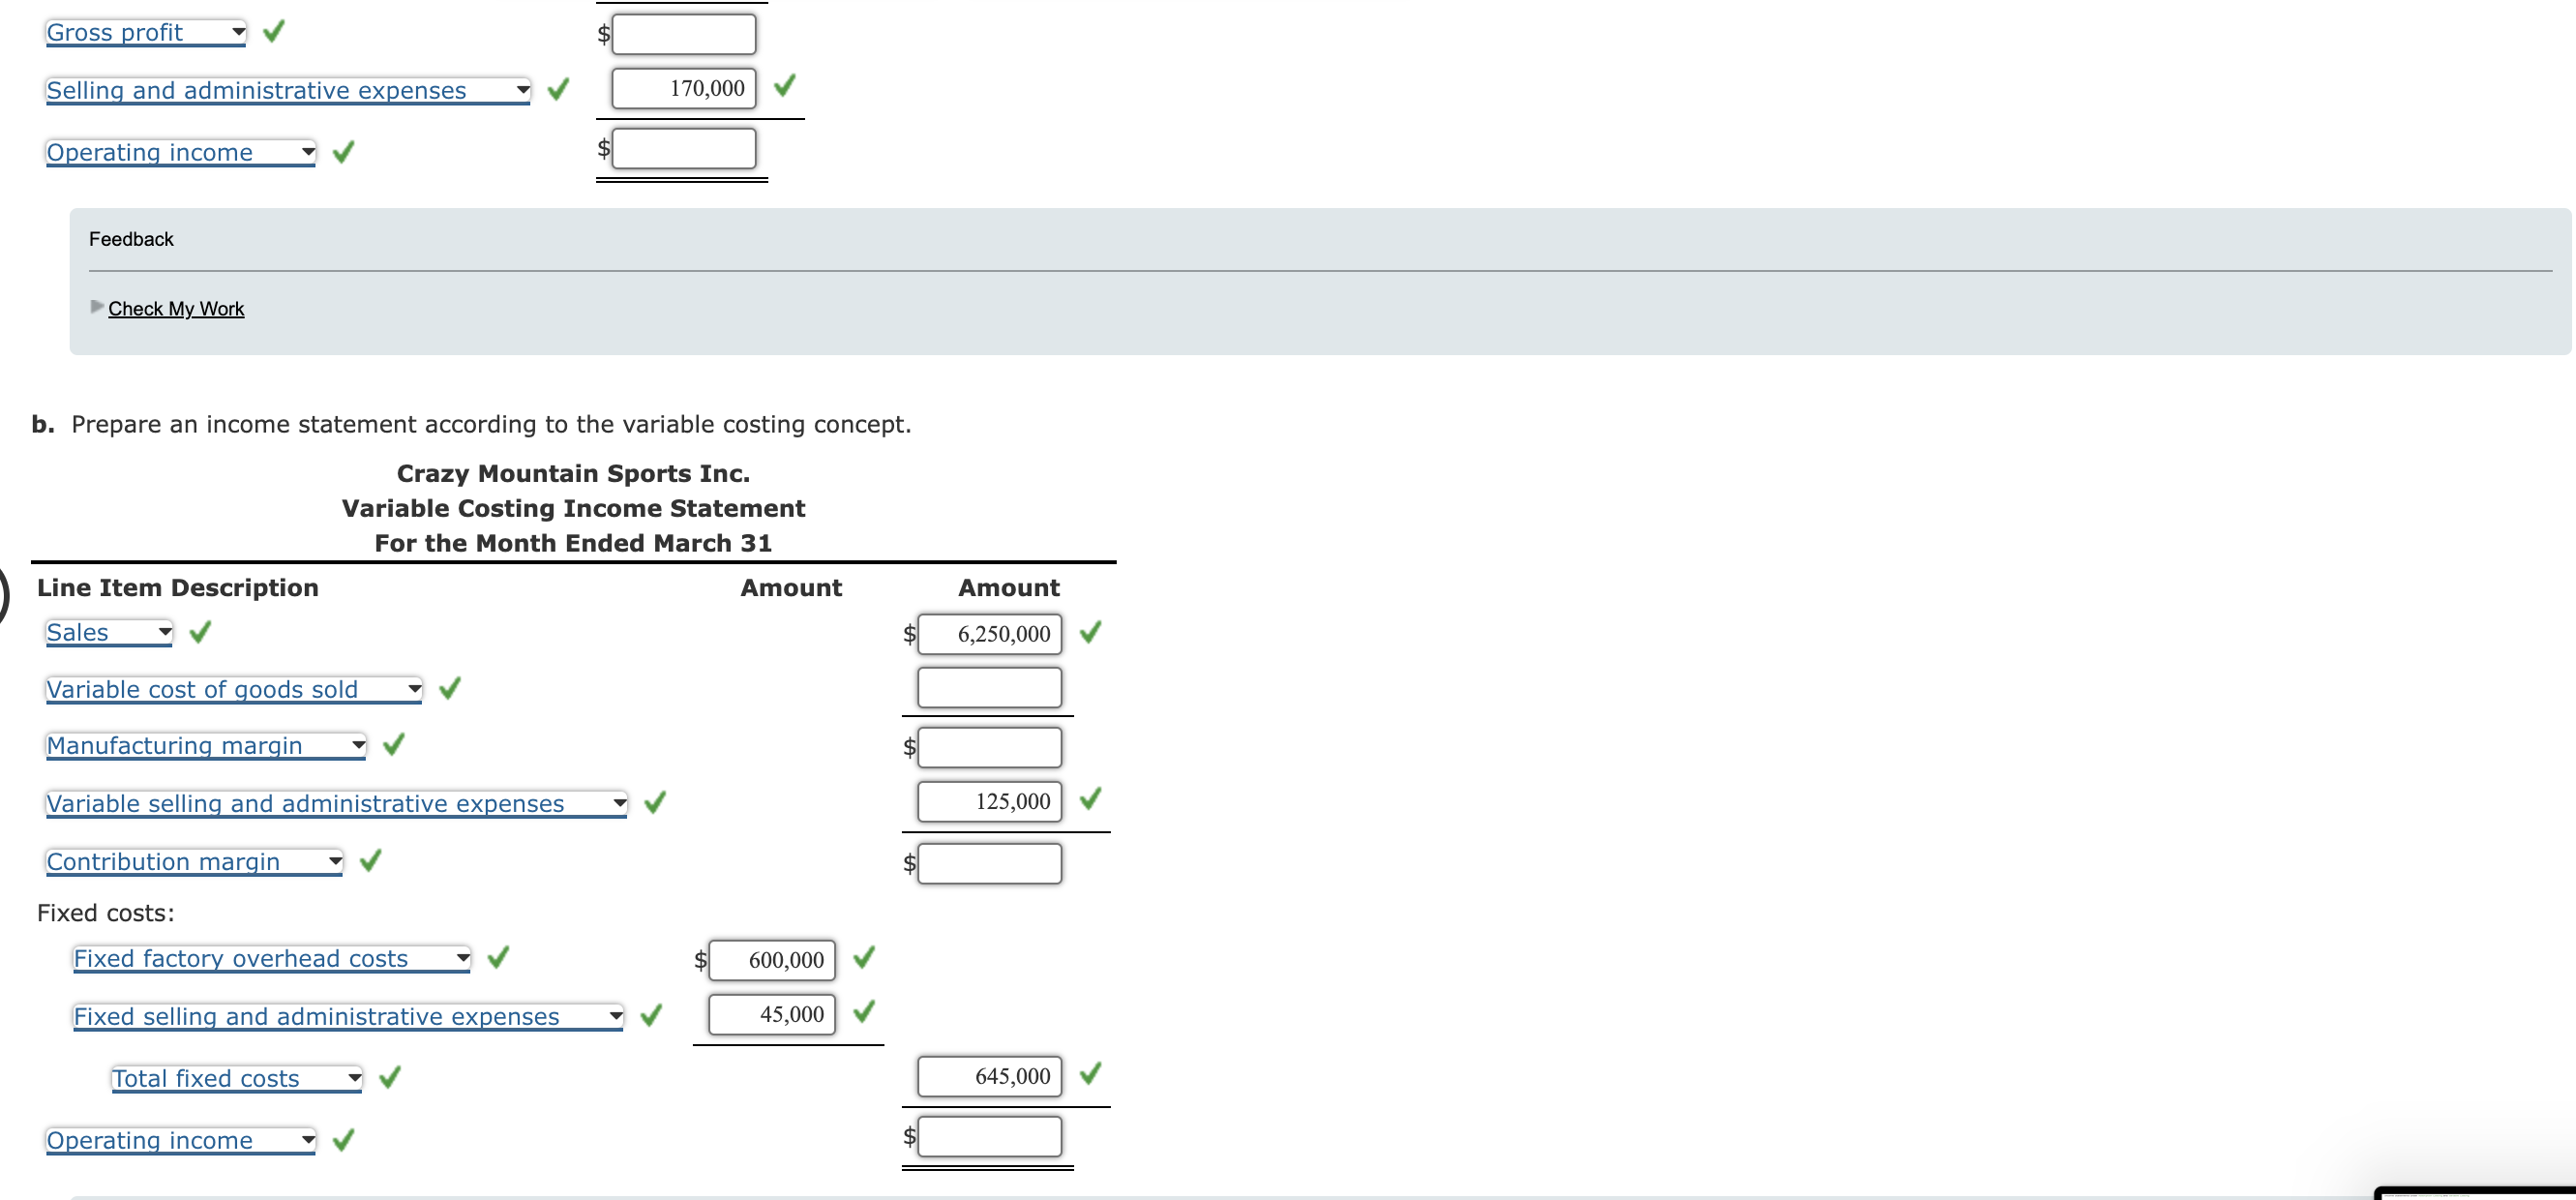Image resolution: width=2576 pixels, height=1200 pixels.
Task: Click the green checkmark beside Gross profit
Action: point(272,30)
